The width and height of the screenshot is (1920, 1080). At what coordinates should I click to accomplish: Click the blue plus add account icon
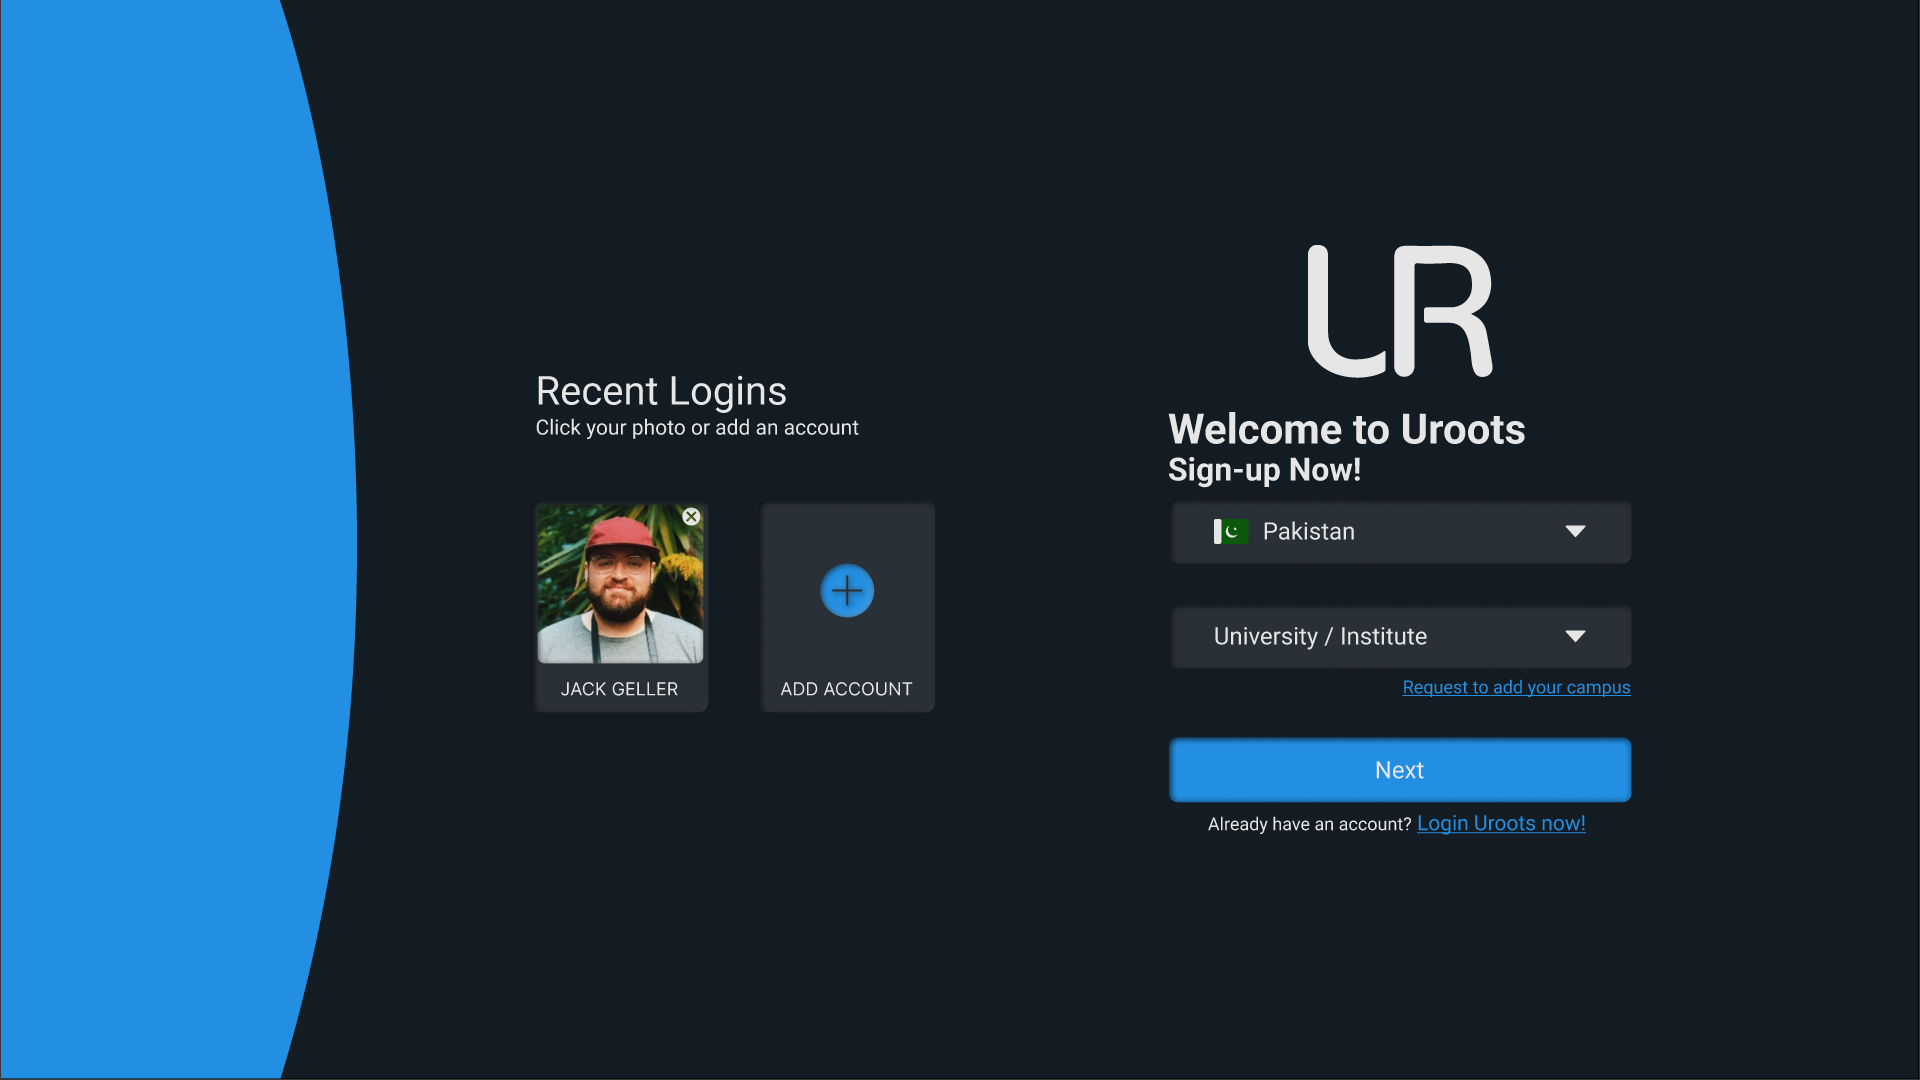click(847, 591)
